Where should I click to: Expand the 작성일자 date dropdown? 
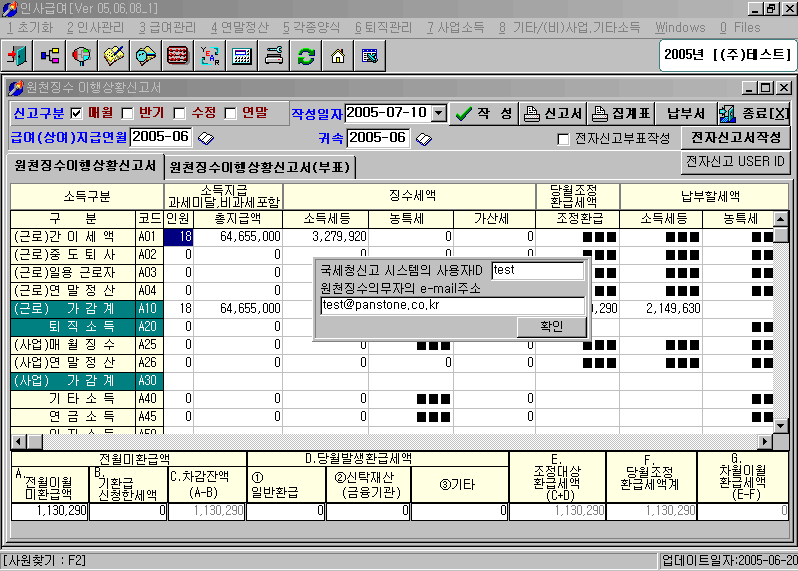click(x=439, y=113)
